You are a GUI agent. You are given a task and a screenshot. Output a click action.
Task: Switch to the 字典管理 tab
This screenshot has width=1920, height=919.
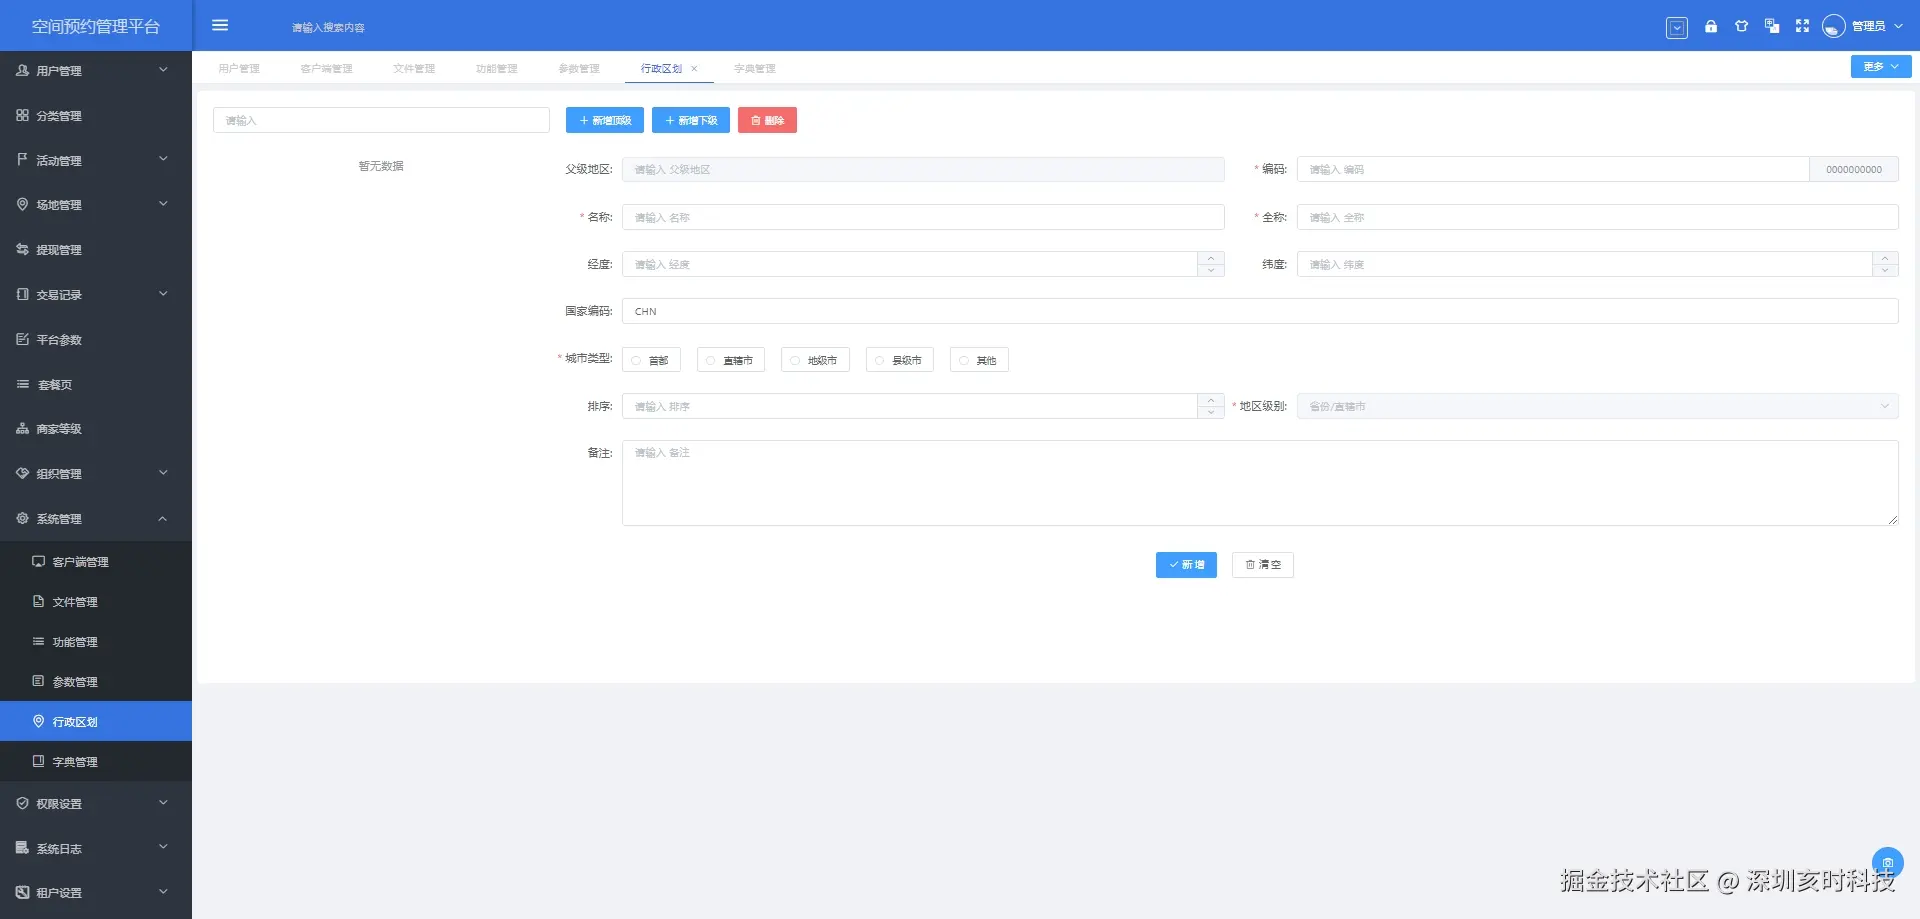click(x=755, y=68)
